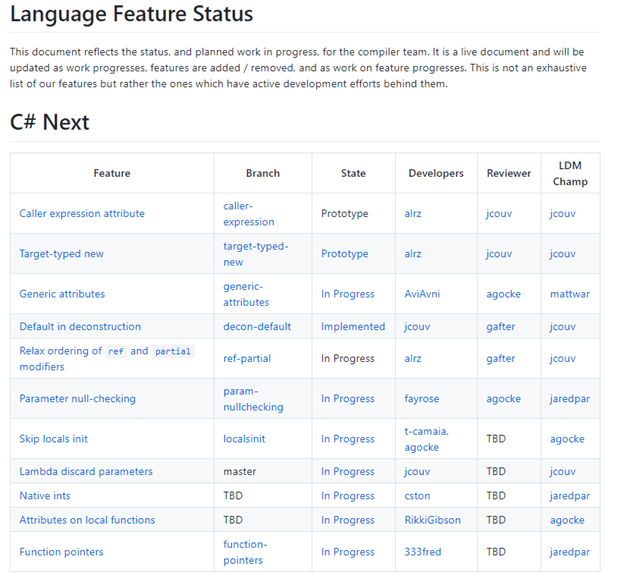Open reviewer jcouv in Caller expression attribute row
The image size is (624, 585).
(x=499, y=213)
